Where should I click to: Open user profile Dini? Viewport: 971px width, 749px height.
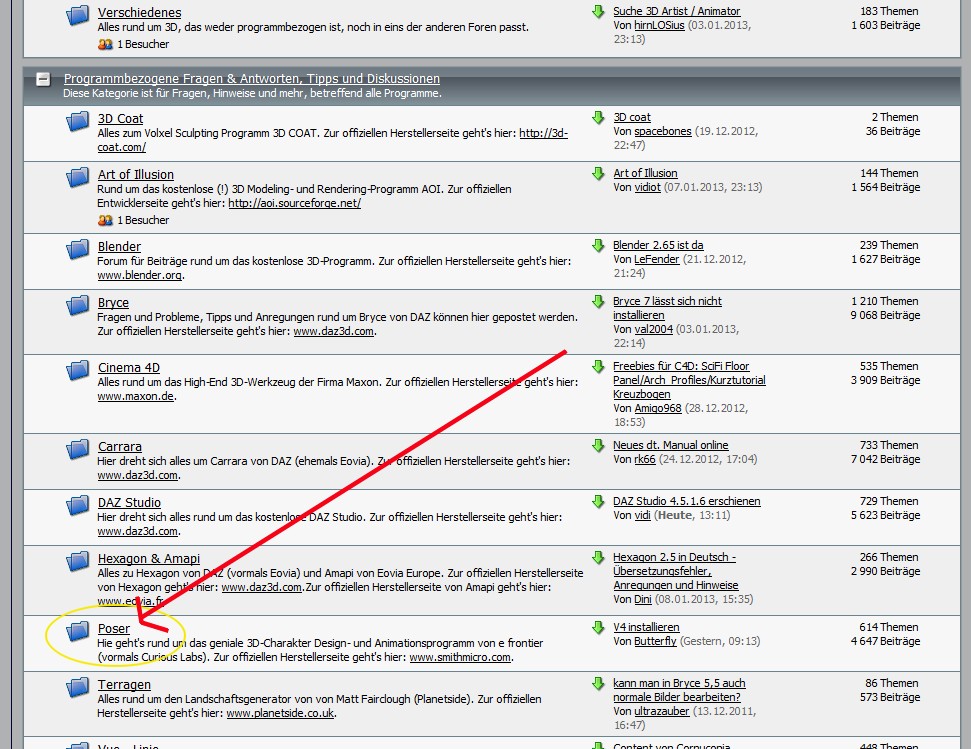643,599
